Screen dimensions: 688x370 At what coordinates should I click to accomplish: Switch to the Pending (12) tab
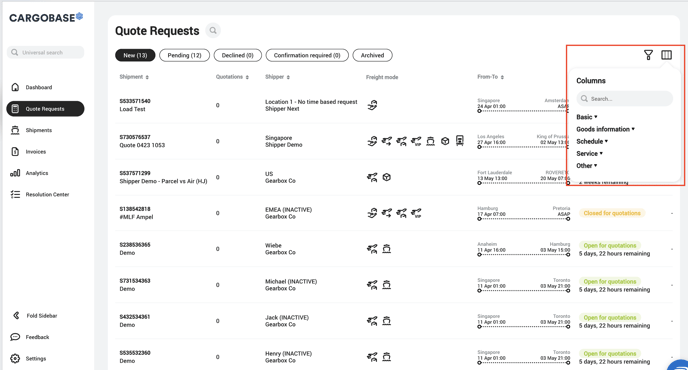pyautogui.click(x=184, y=55)
